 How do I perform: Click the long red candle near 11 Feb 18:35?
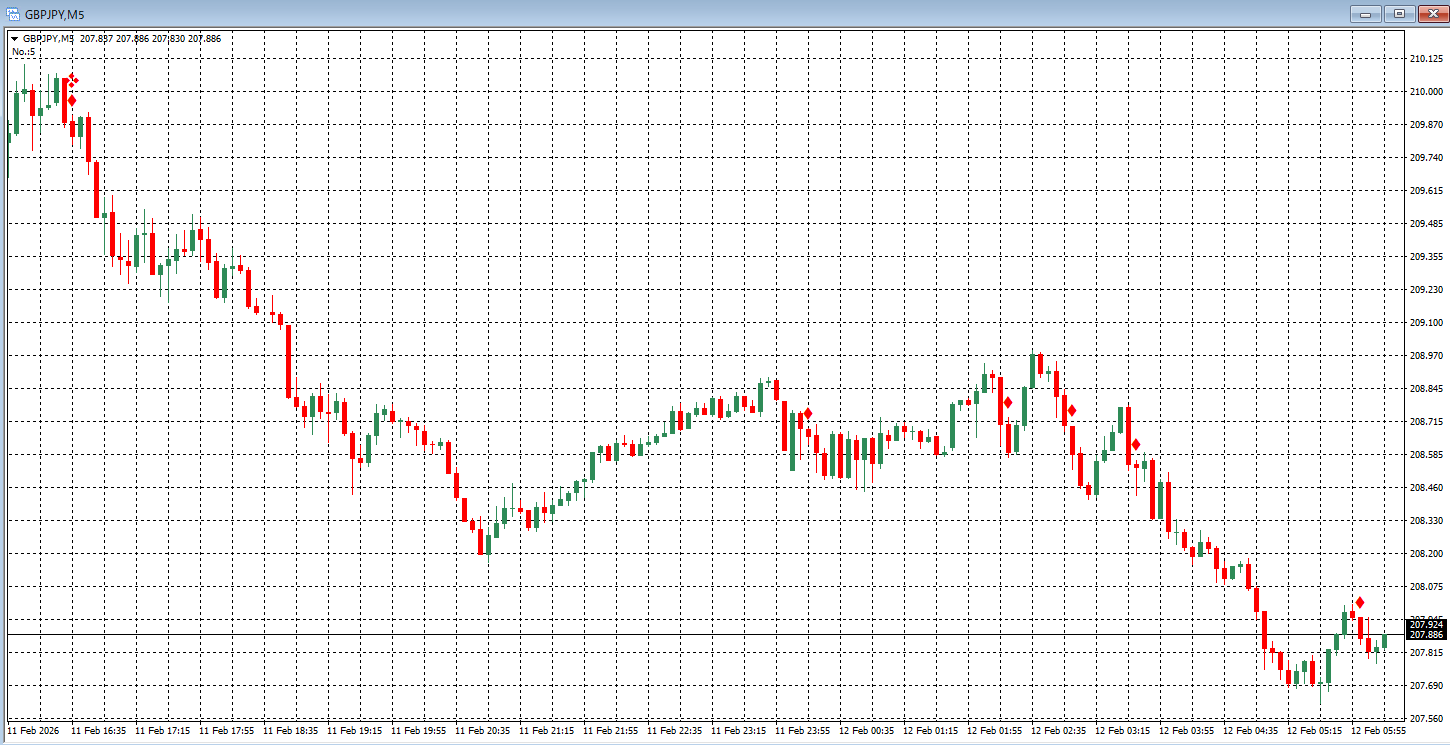(288, 360)
